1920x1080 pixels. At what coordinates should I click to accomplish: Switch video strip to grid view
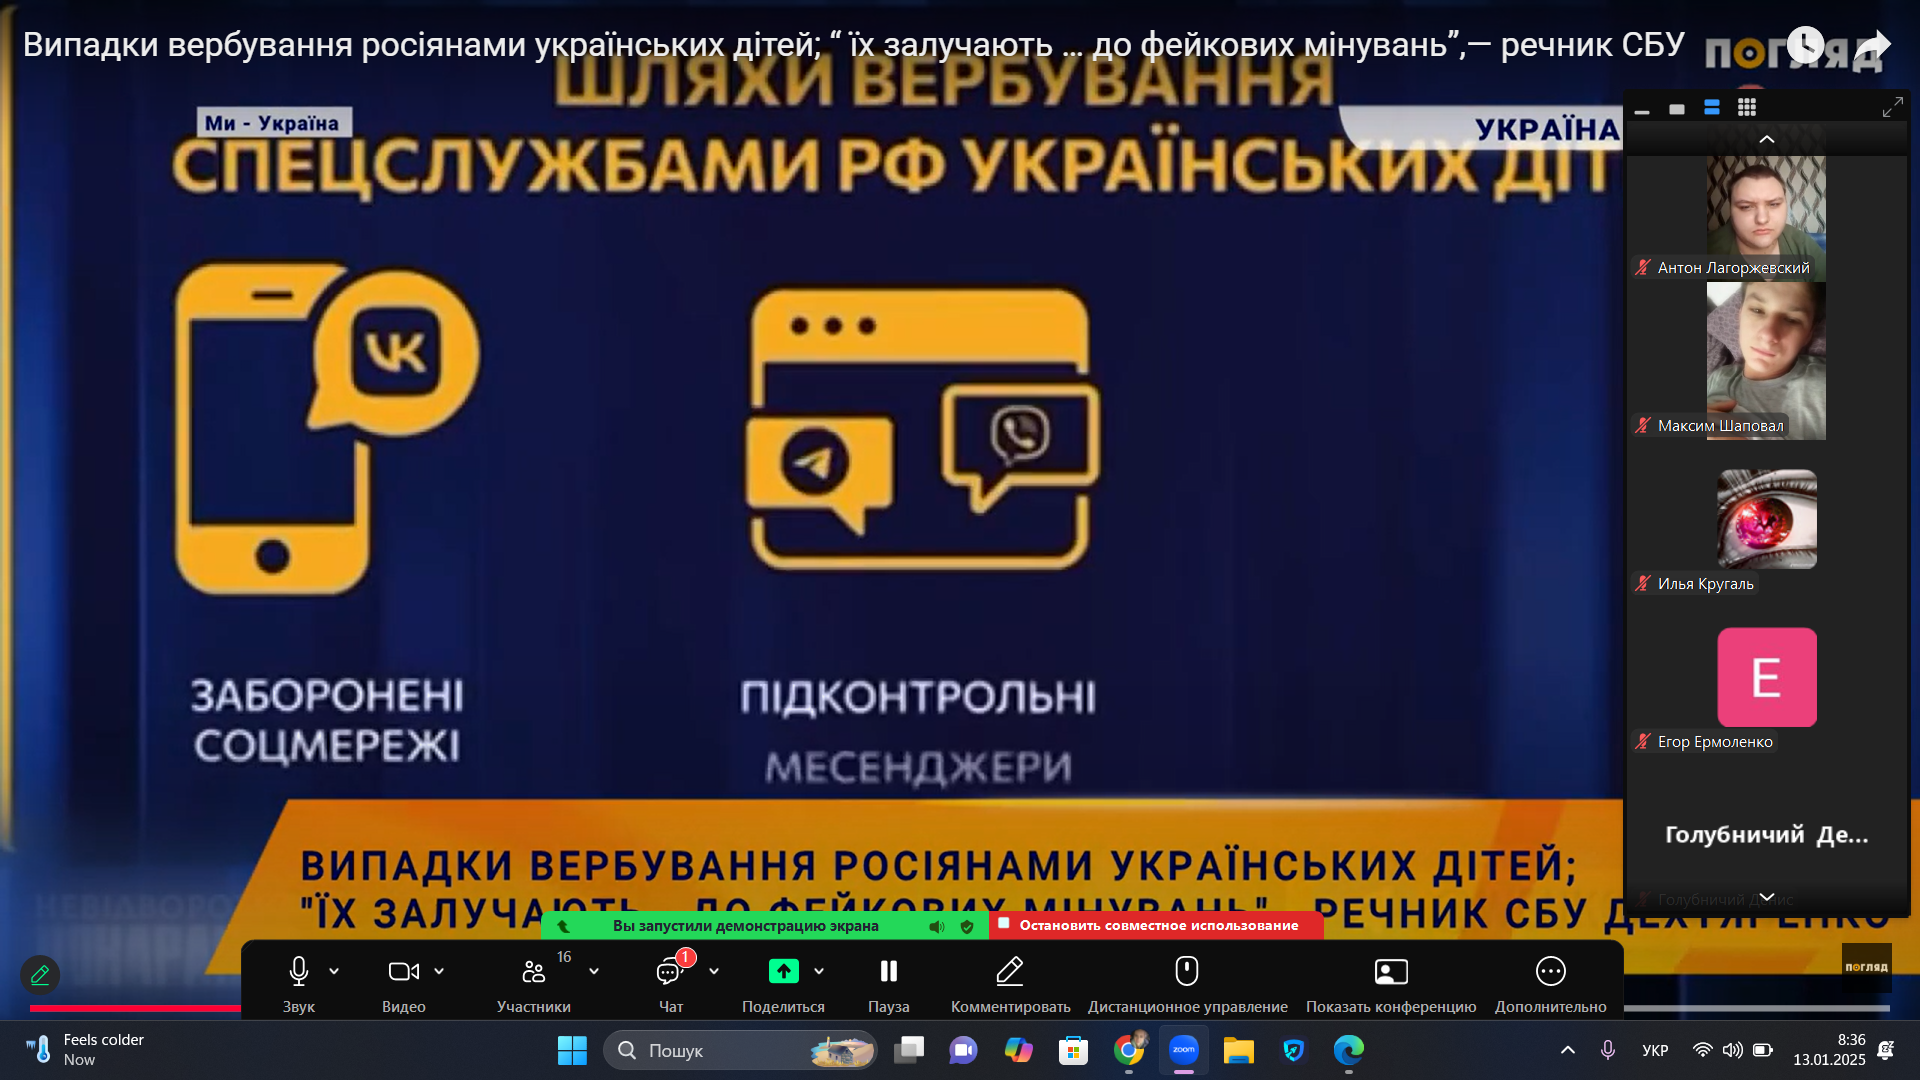(x=1747, y=108)
